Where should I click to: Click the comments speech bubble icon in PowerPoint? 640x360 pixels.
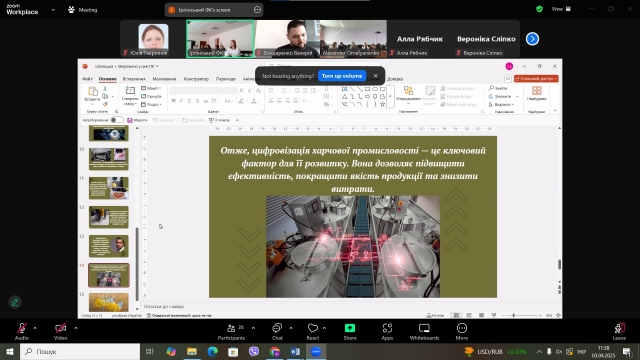coord(508,78)
